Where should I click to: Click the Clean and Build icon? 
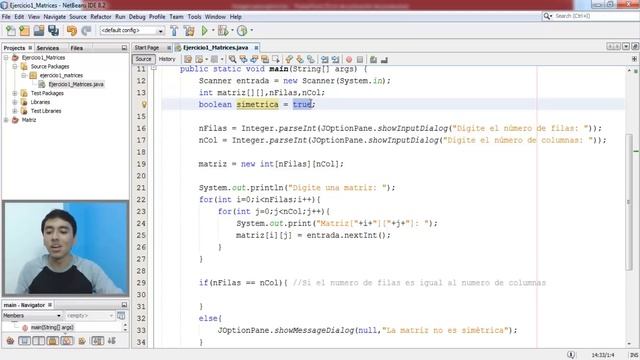(189, 31)
